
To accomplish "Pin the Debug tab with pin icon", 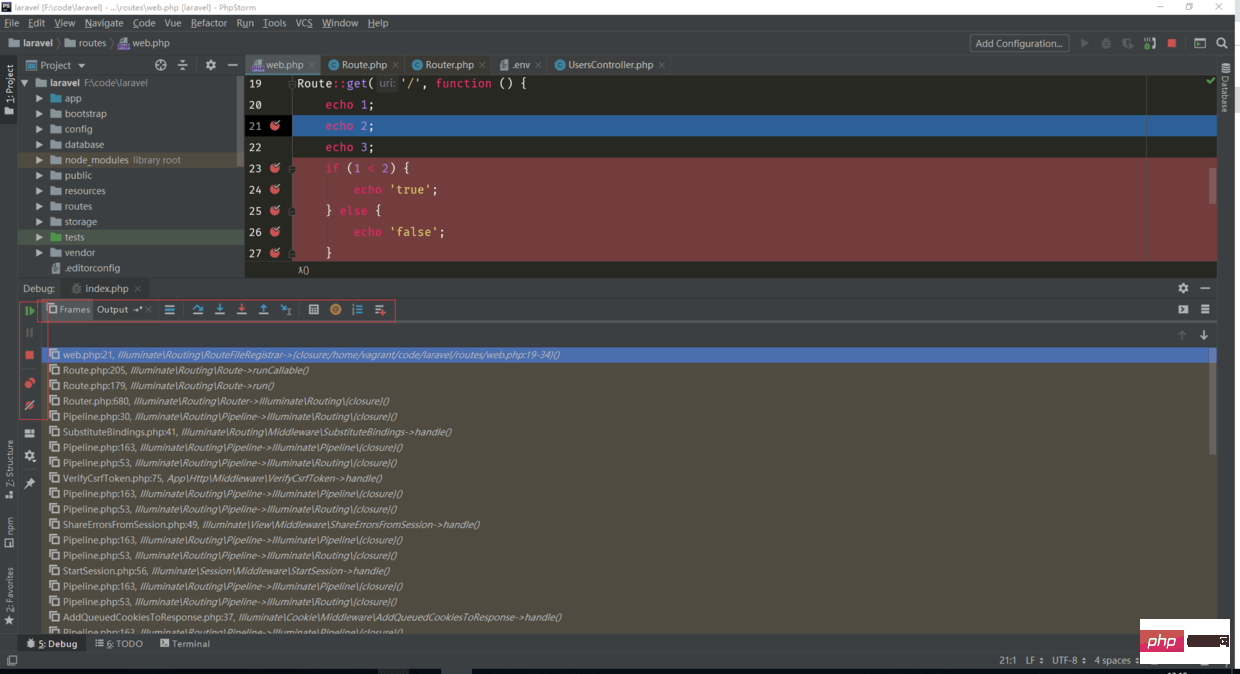I will coord(29,483).
